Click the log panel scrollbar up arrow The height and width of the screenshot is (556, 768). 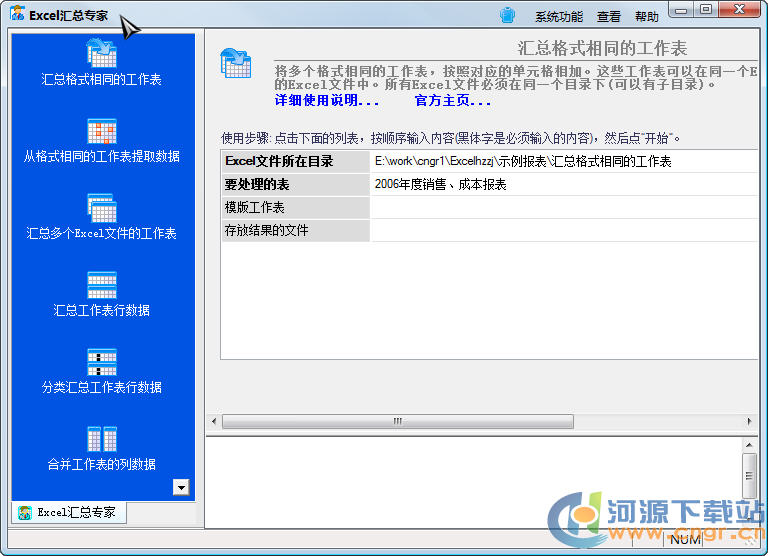749,445
